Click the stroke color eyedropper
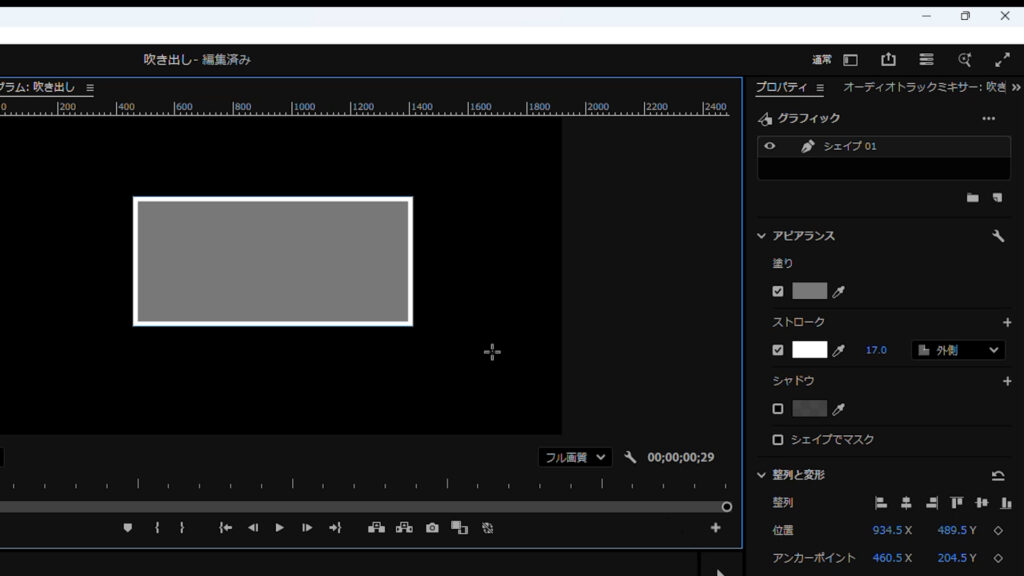The height and width of the screenshot is (576, 1024). tap(839, 350)
